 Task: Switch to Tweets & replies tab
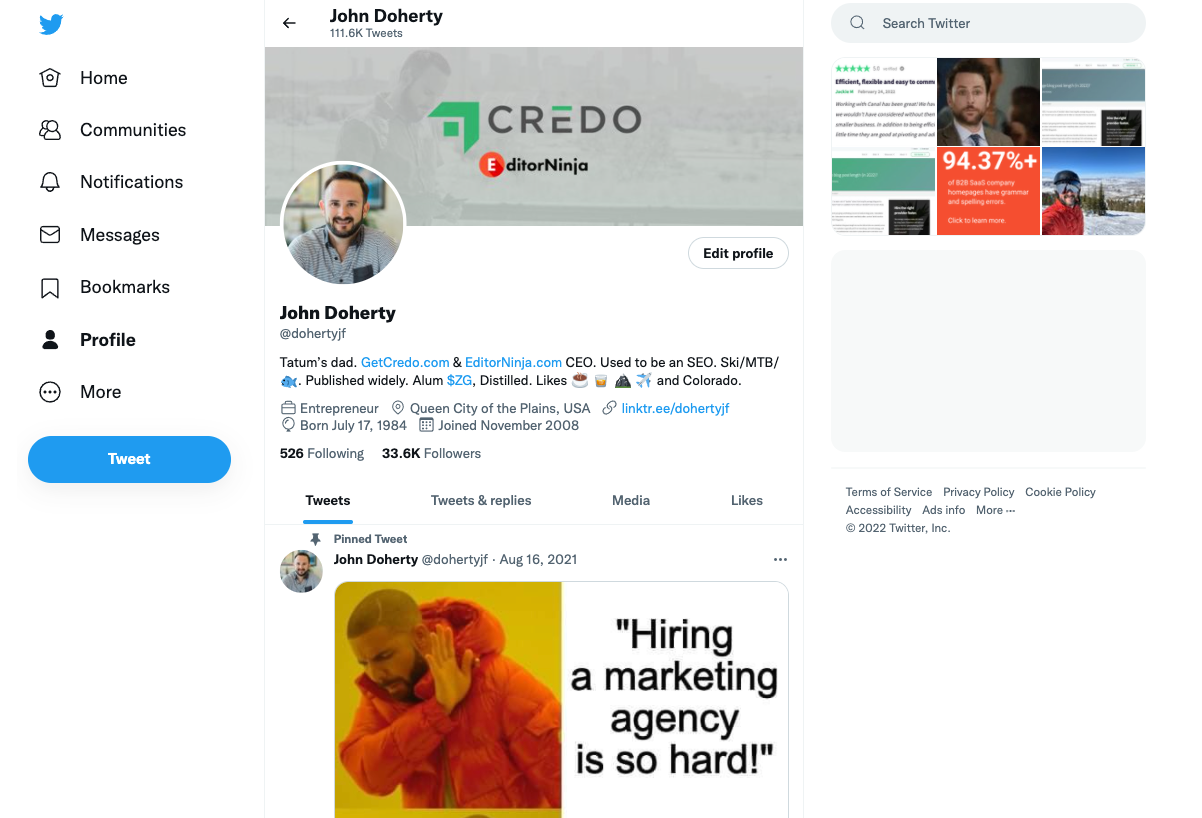pyautogui.click(x=481, y=500)
